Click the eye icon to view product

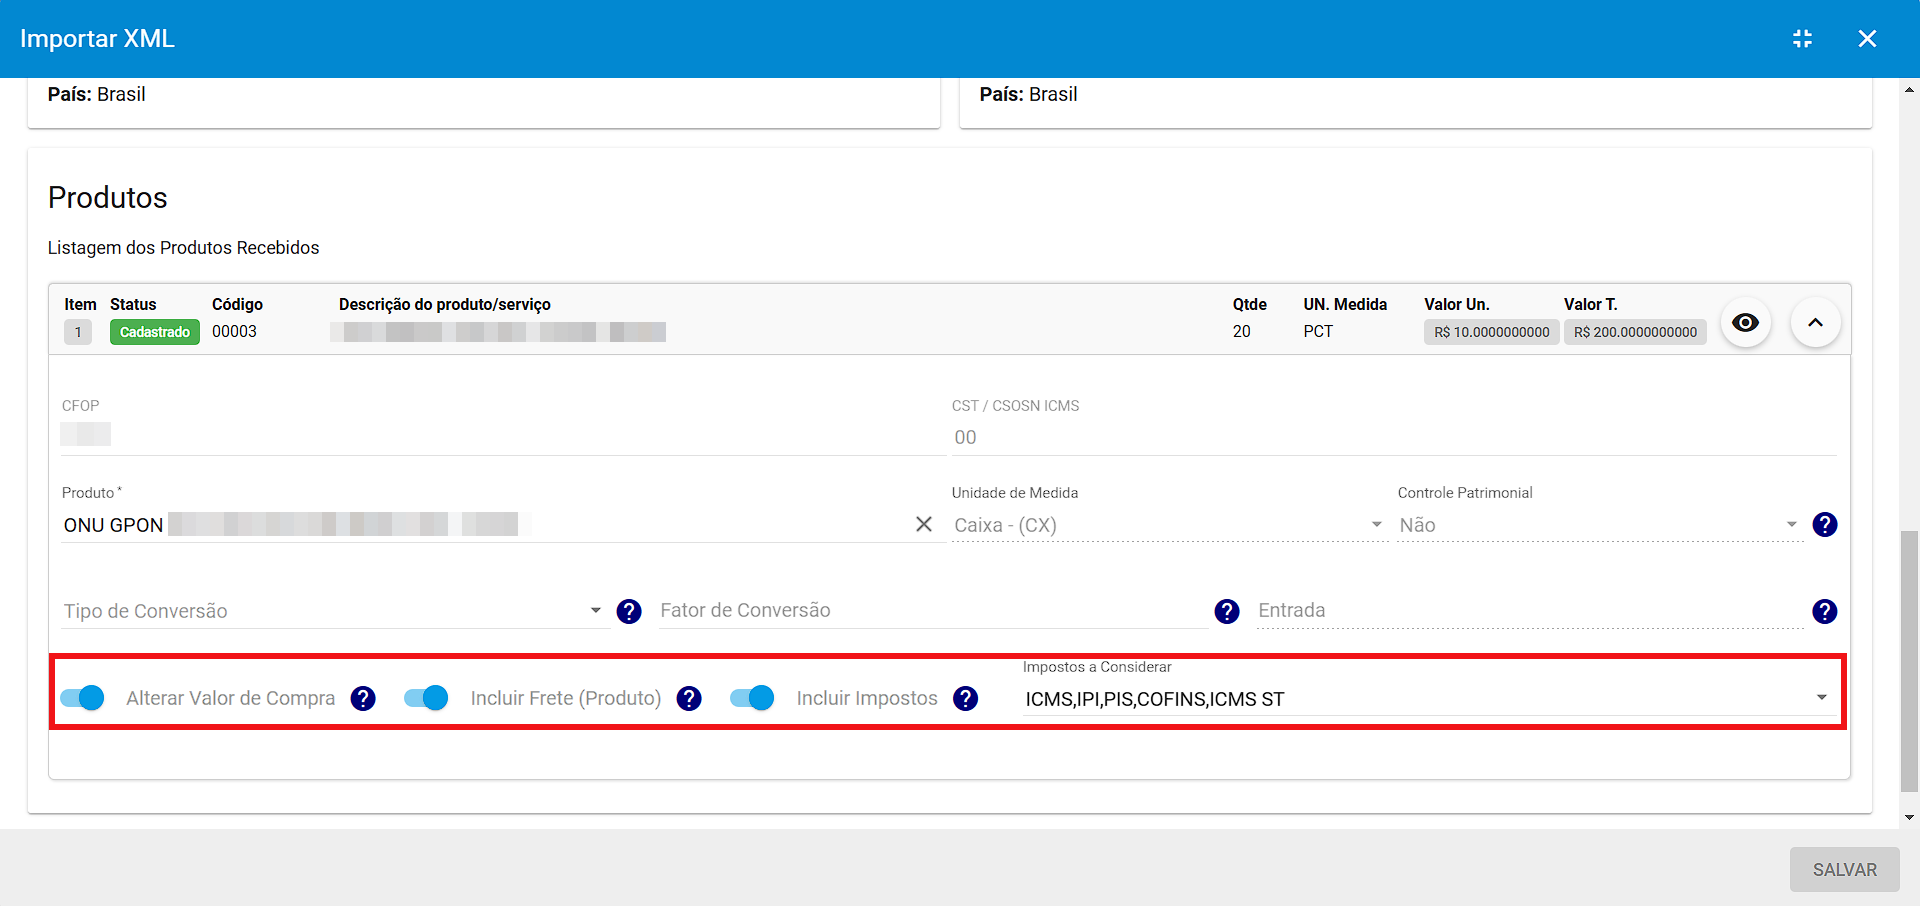pyautogui.click(x=1745, y=323)
